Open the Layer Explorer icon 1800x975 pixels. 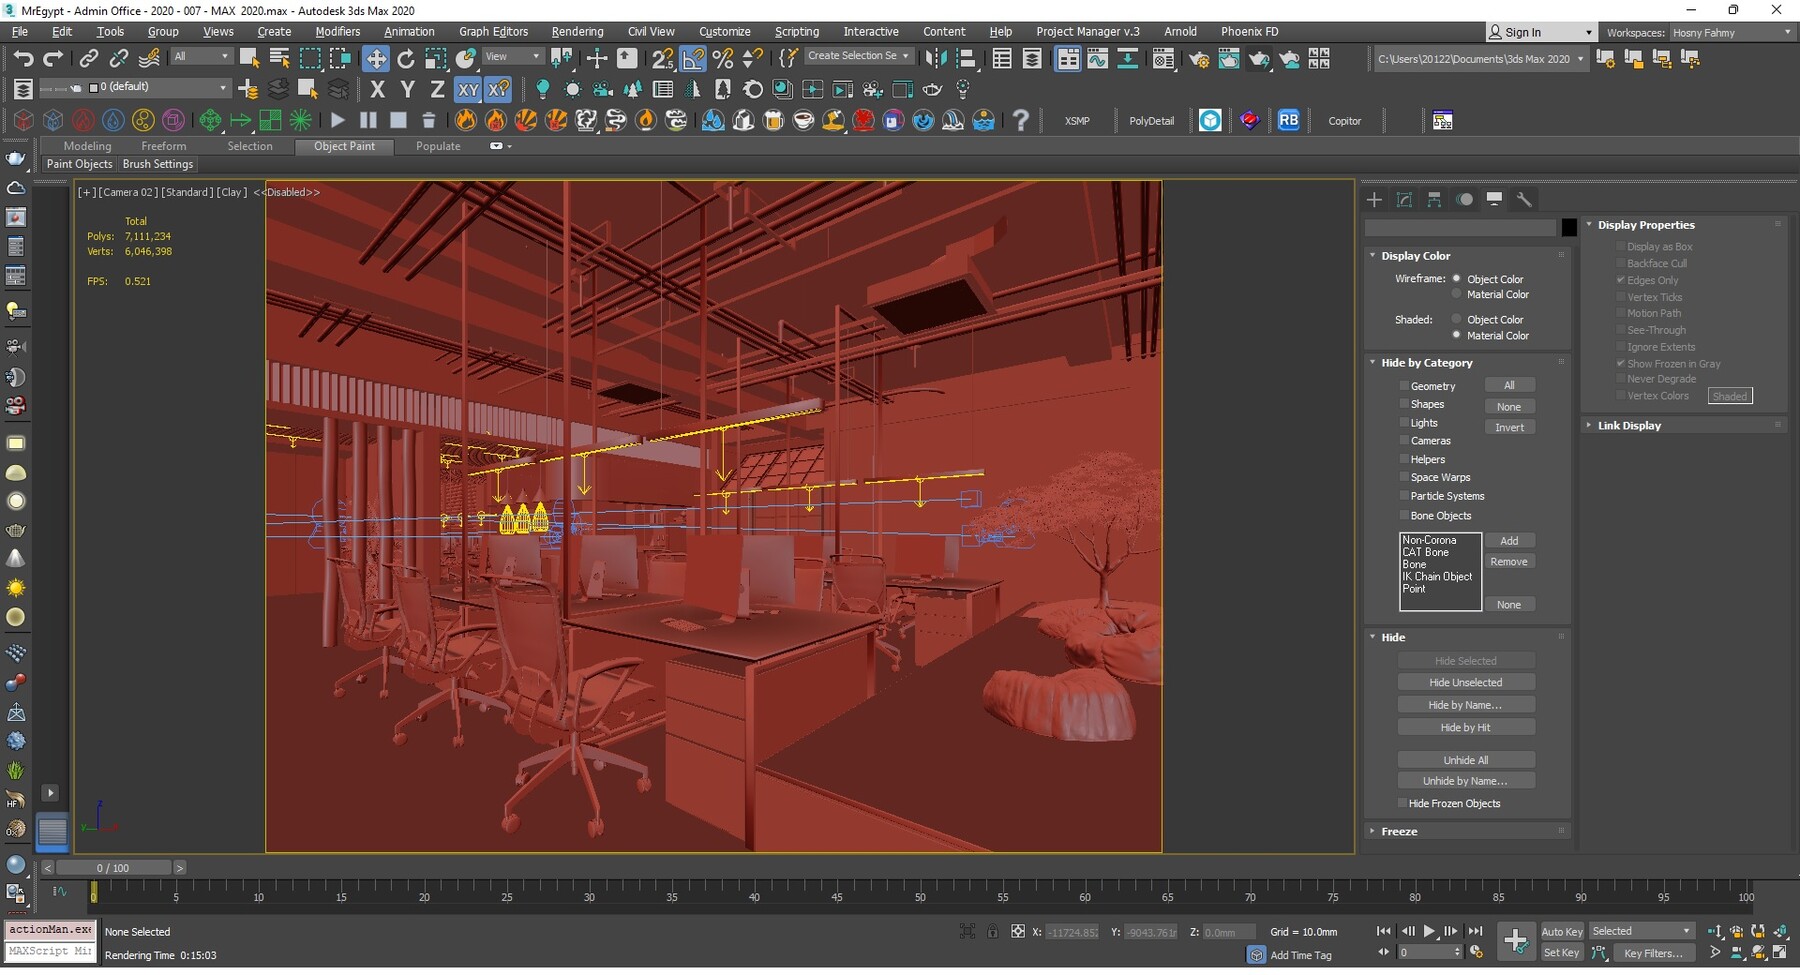click(x=1033, y=58)
